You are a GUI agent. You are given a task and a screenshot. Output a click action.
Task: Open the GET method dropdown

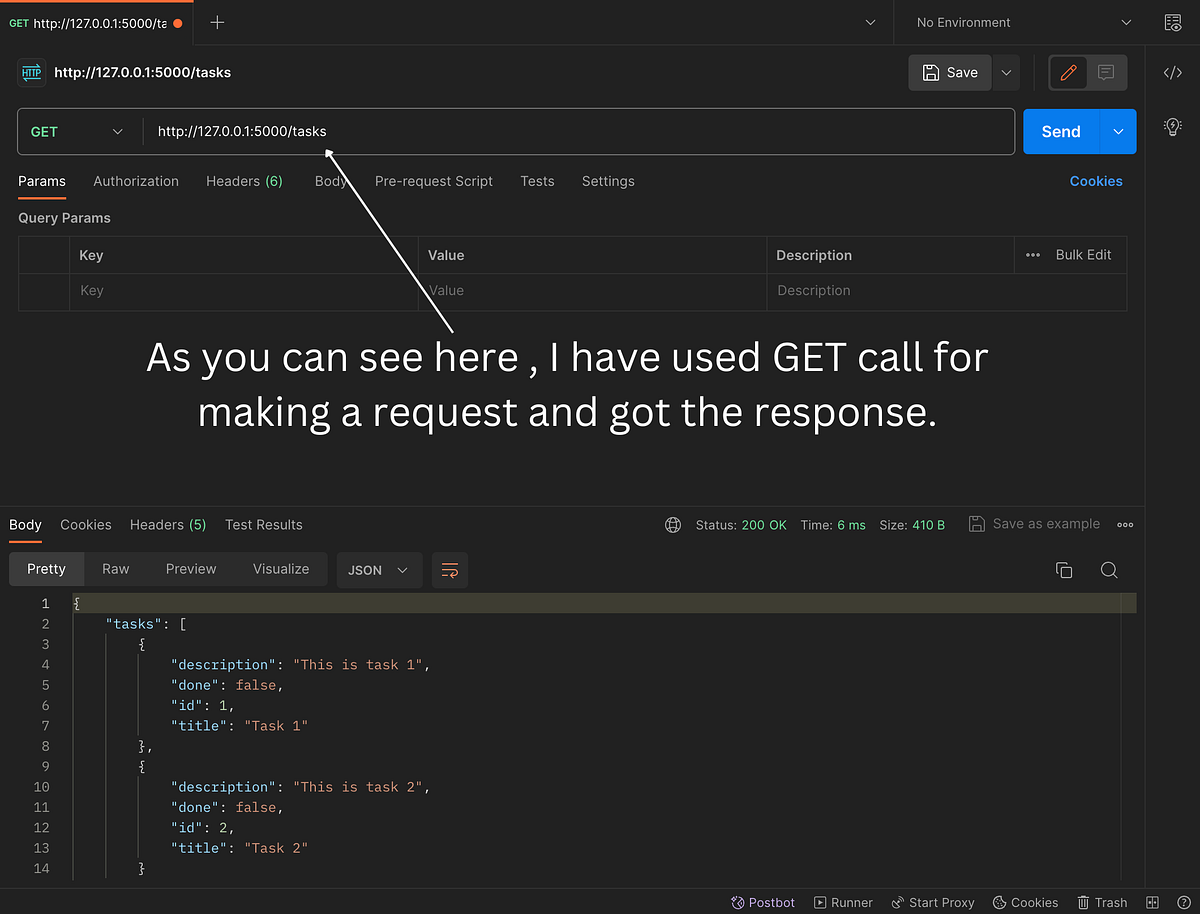click(77, 132)
